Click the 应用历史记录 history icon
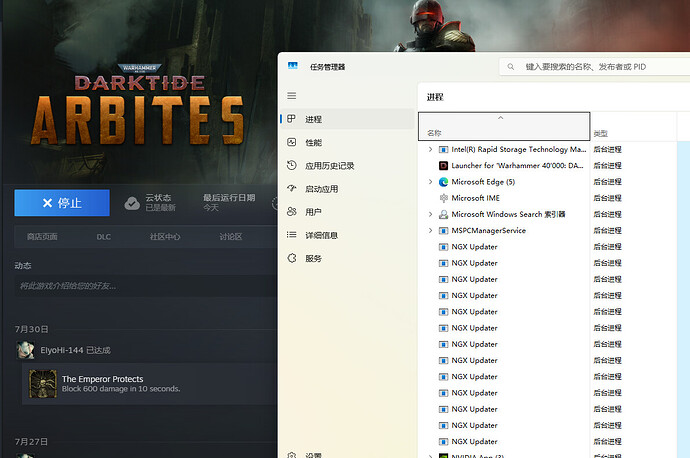690x458 pixels. click(x=291, y=165)
